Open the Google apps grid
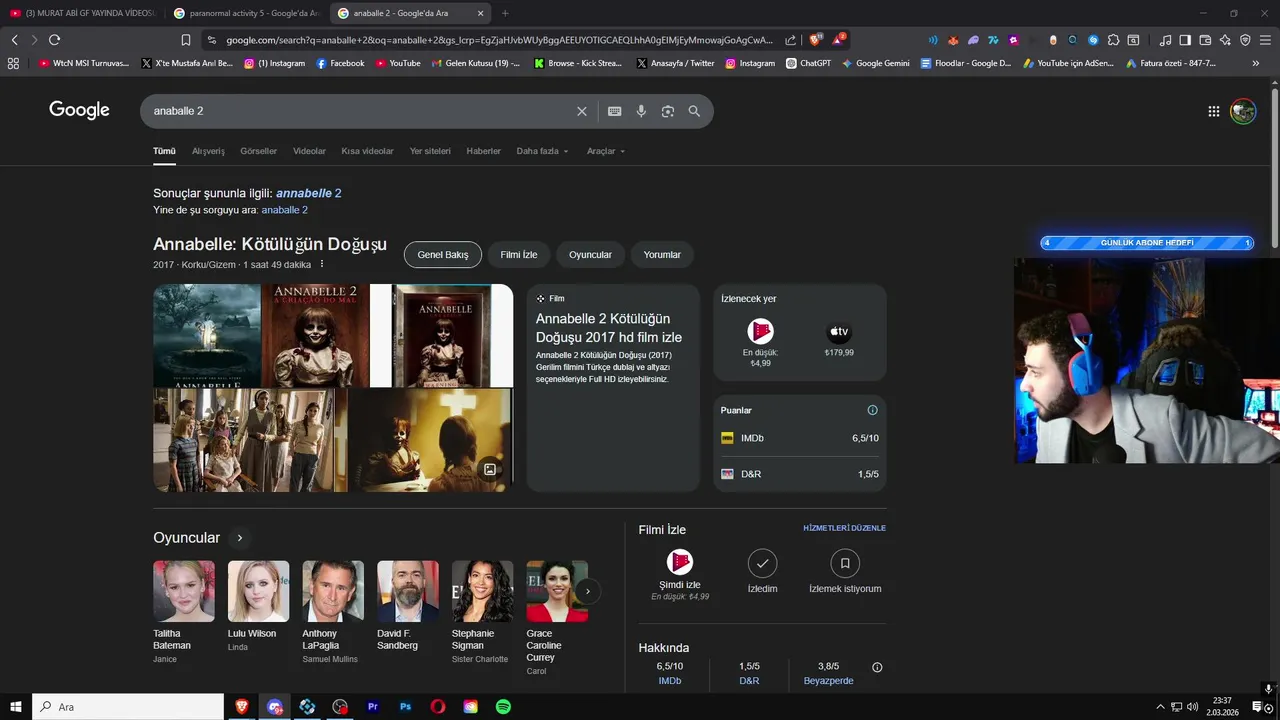1280x720 pixels. (1213, 111)
